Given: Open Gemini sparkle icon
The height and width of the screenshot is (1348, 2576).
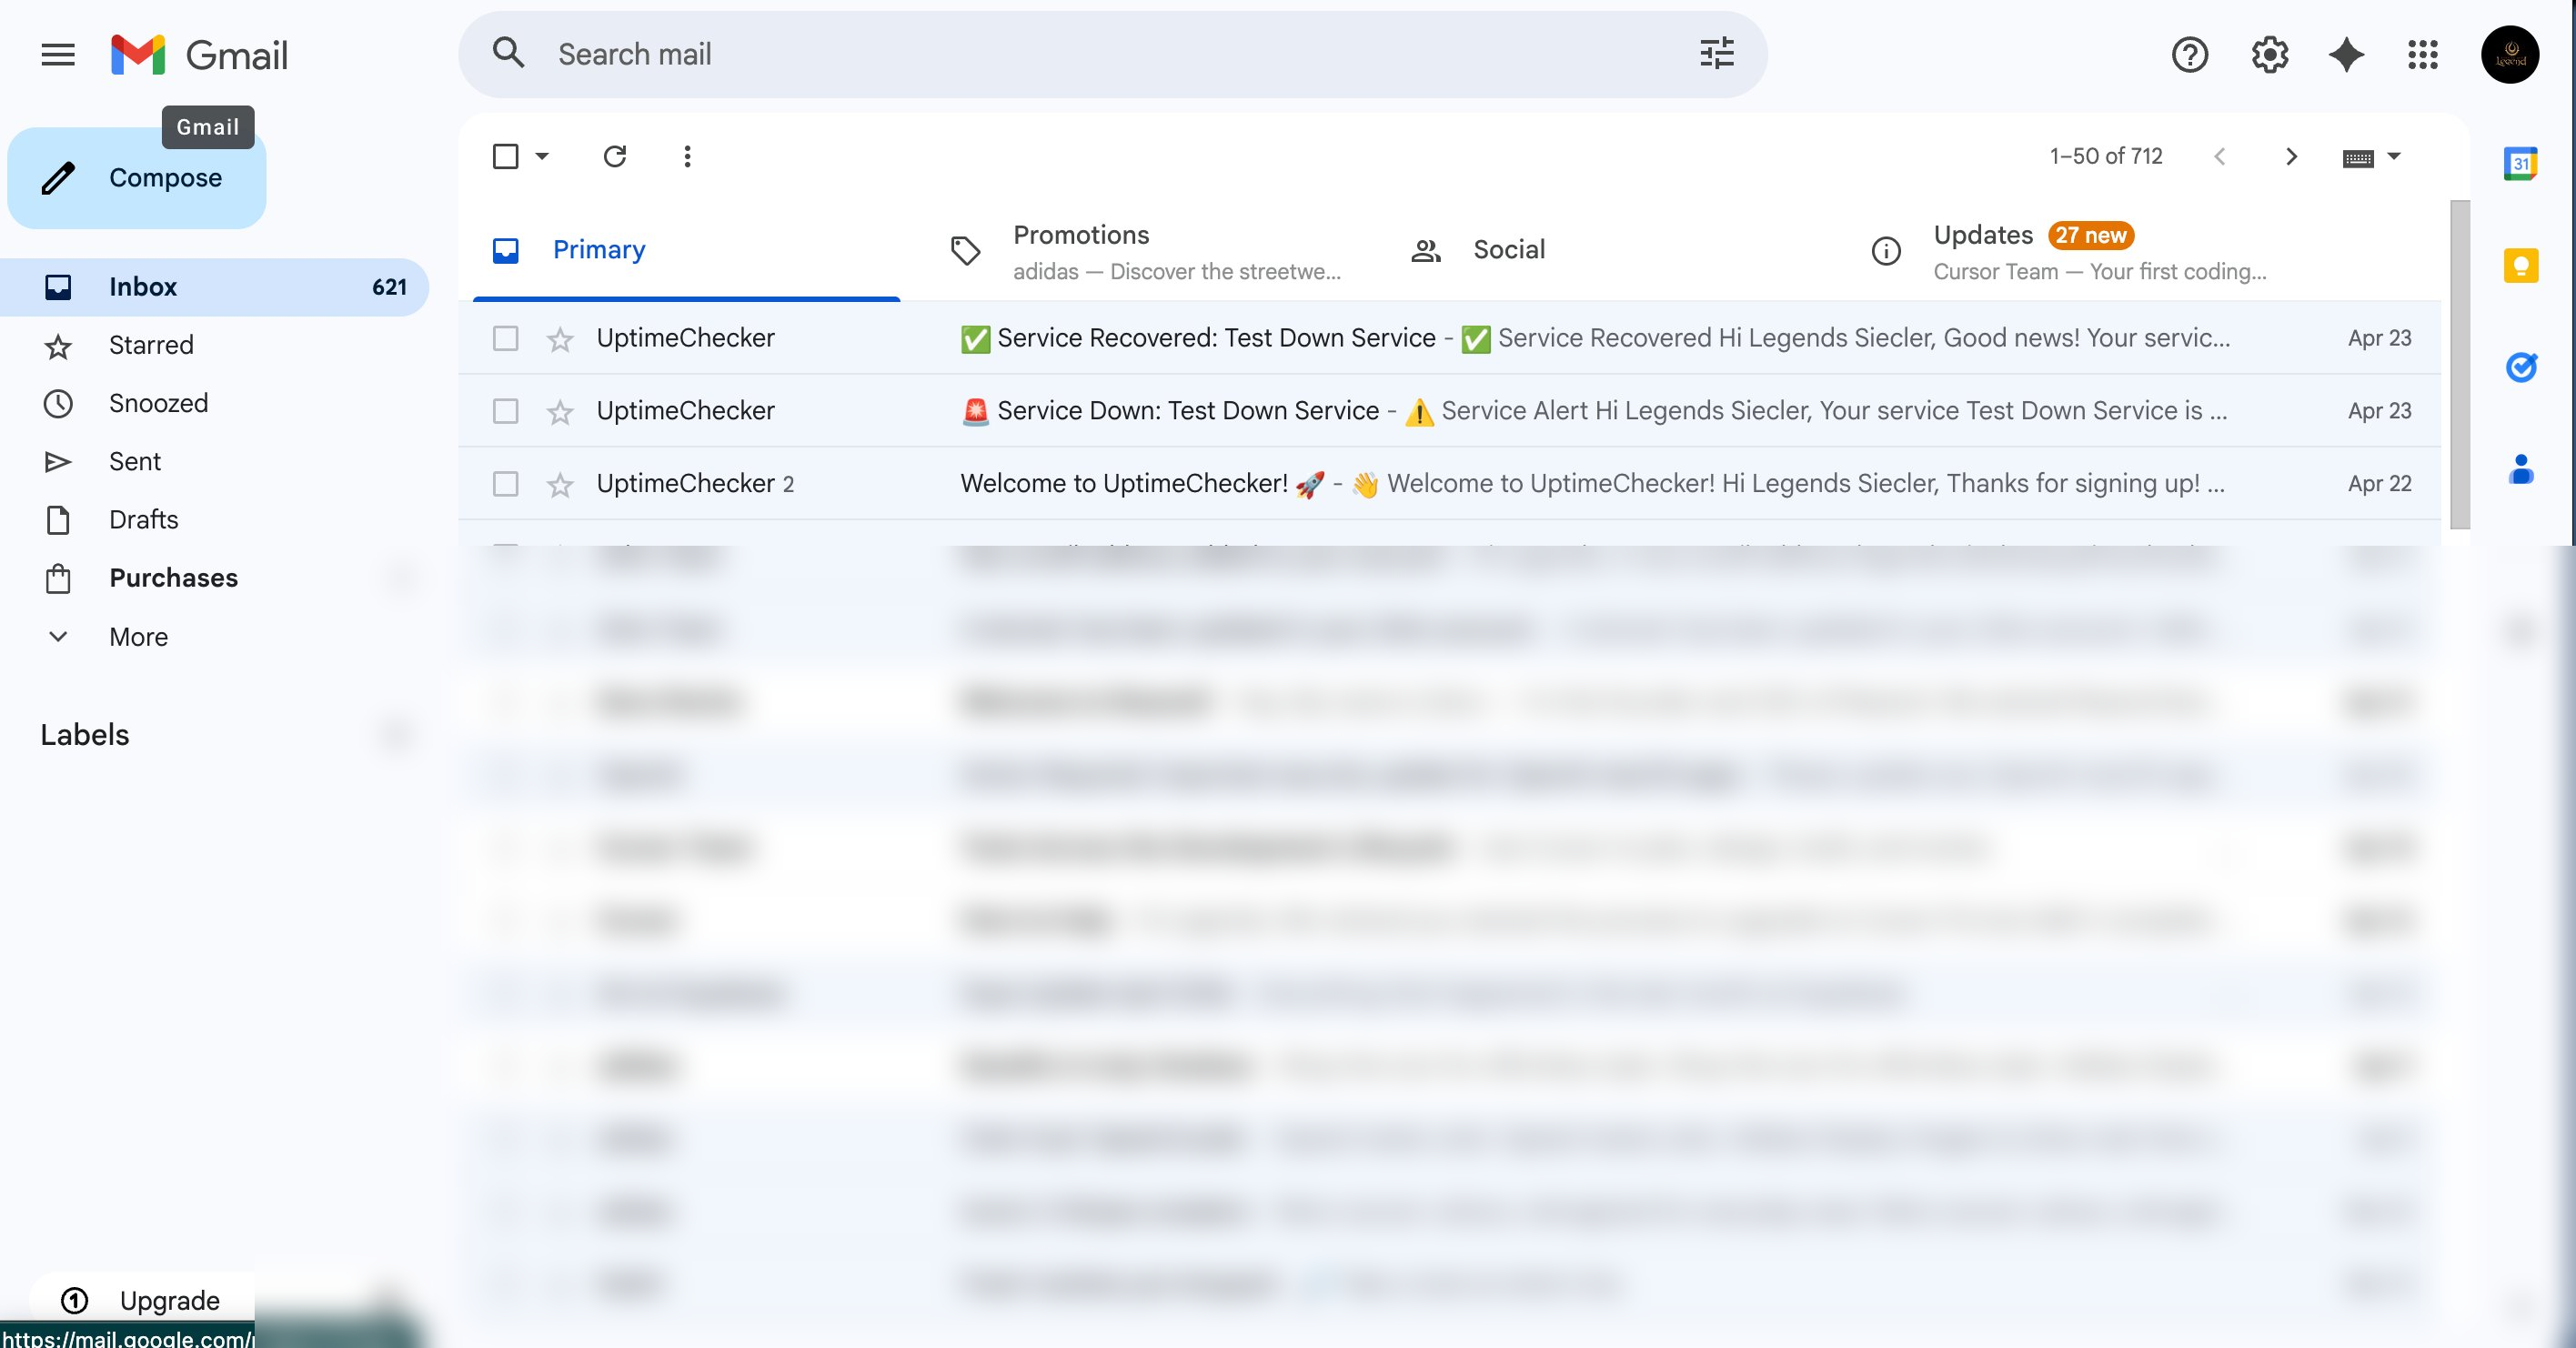Looking at the screenshot, I should click(x=2346, y=54).
